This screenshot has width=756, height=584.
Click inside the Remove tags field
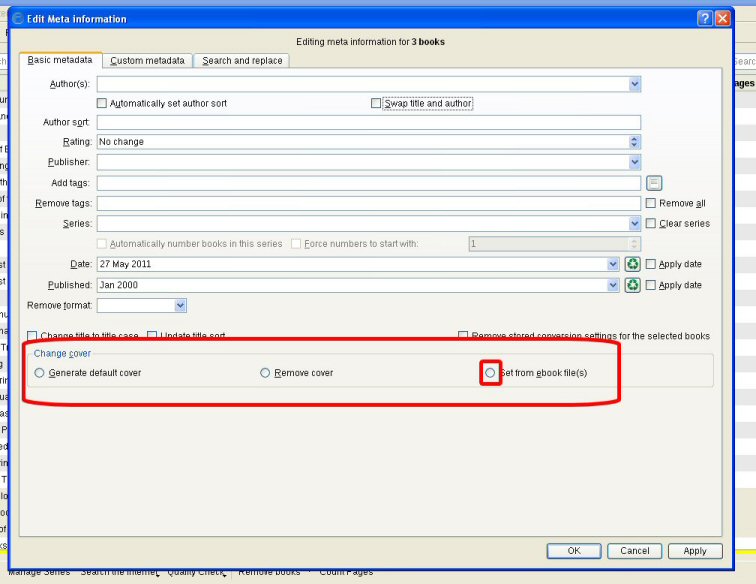(x=369, y=203)
